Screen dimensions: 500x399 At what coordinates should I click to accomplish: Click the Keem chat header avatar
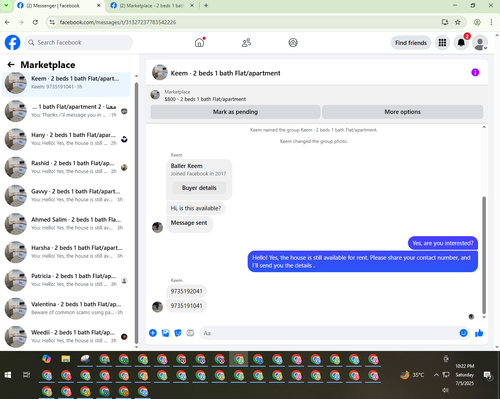click(x=160, y=72)
